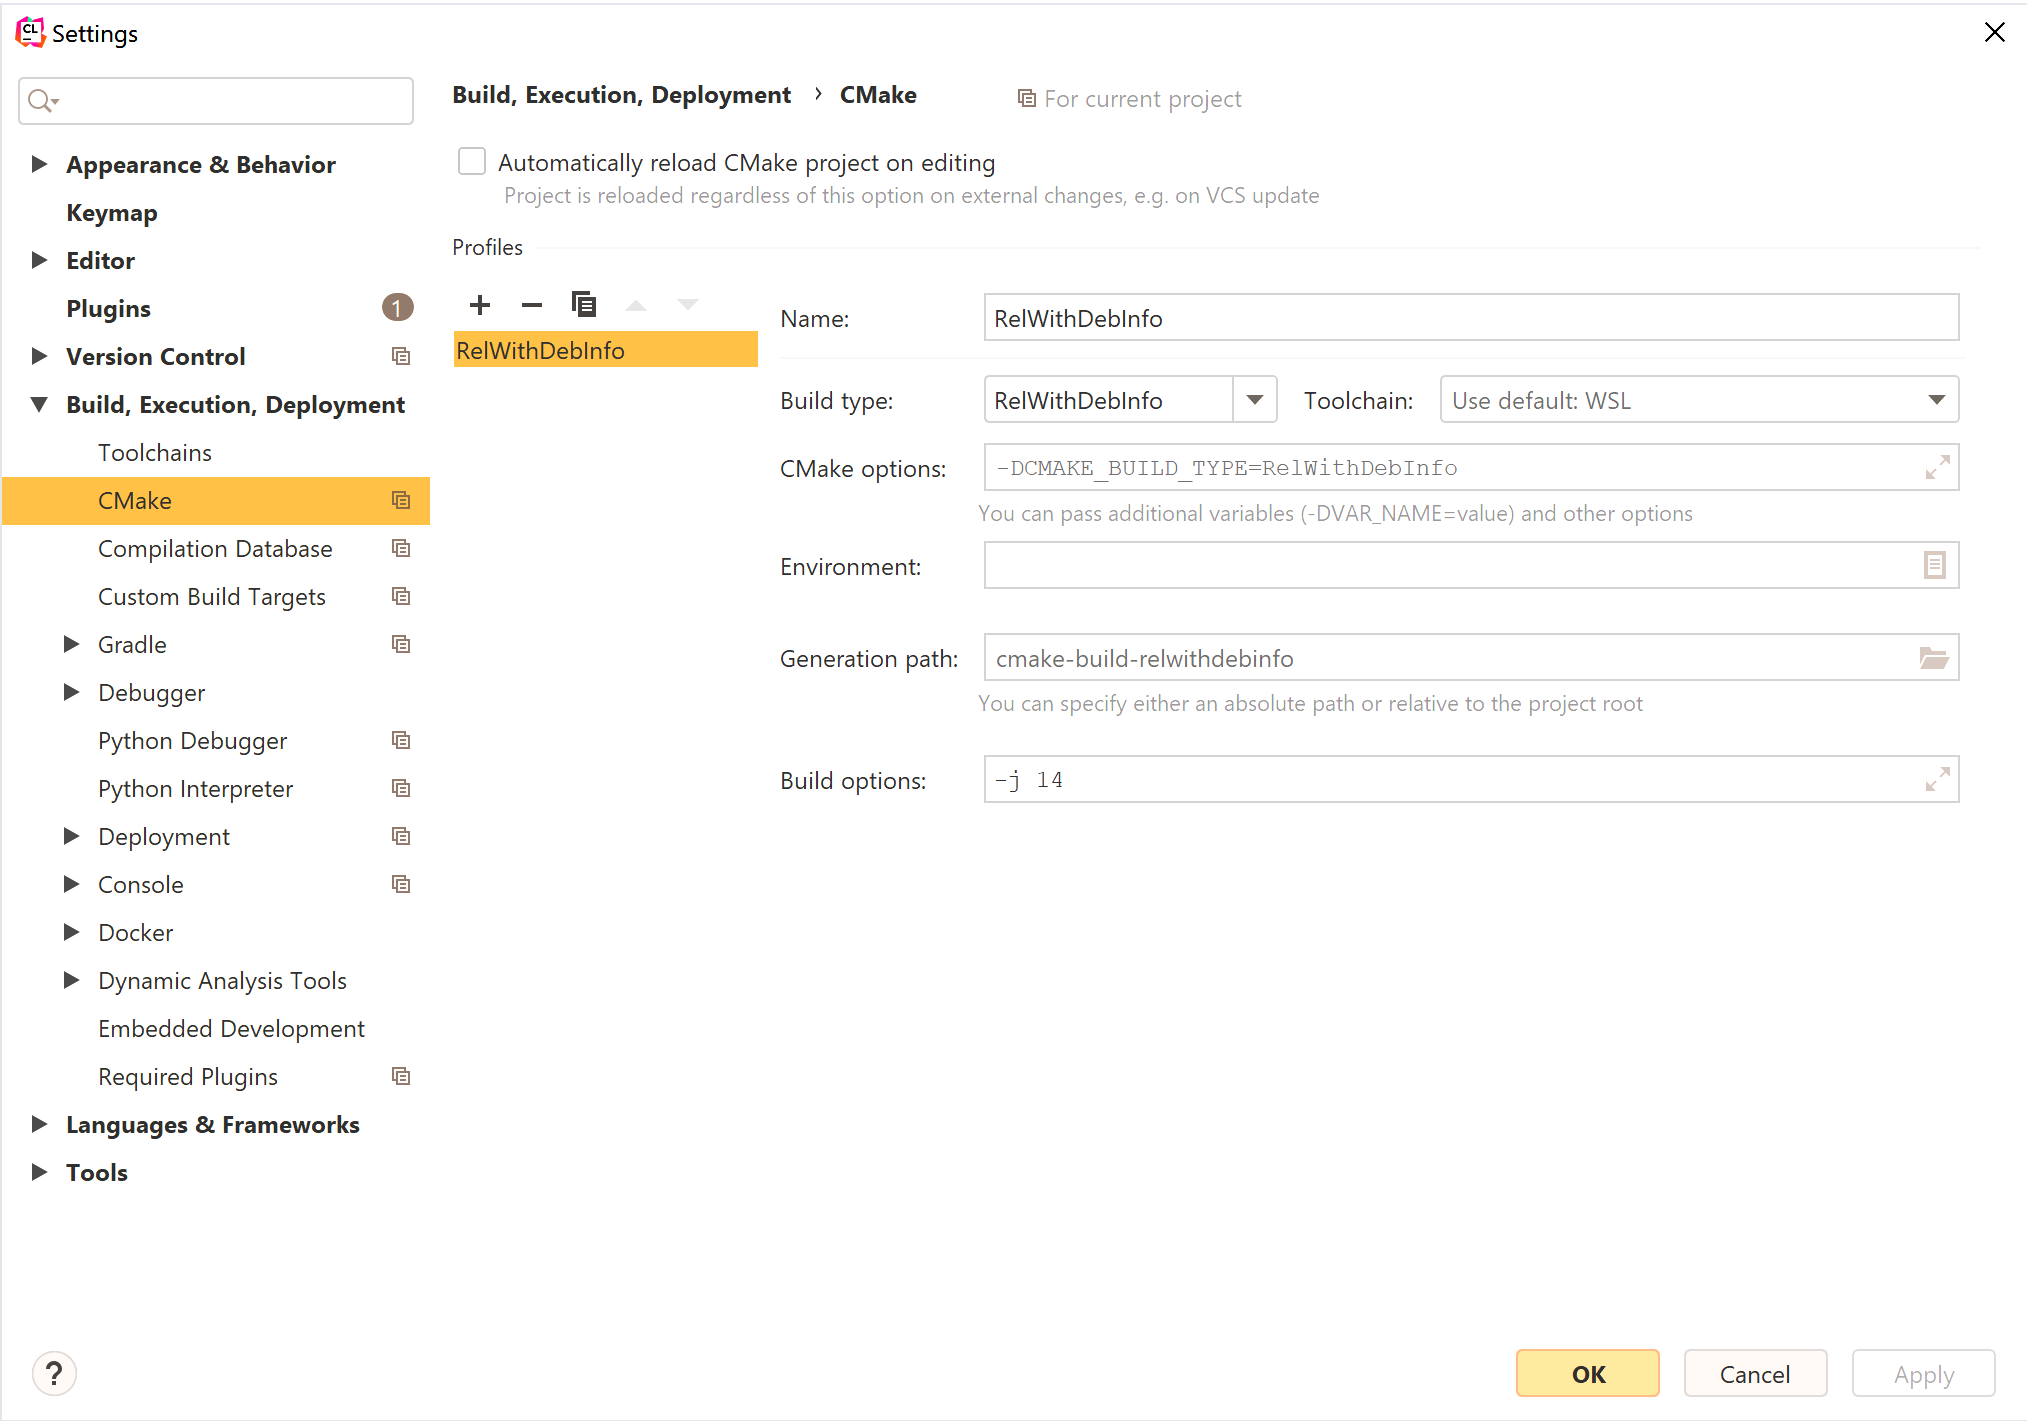Browse for generation path folder

click(x=1933, y=658)
